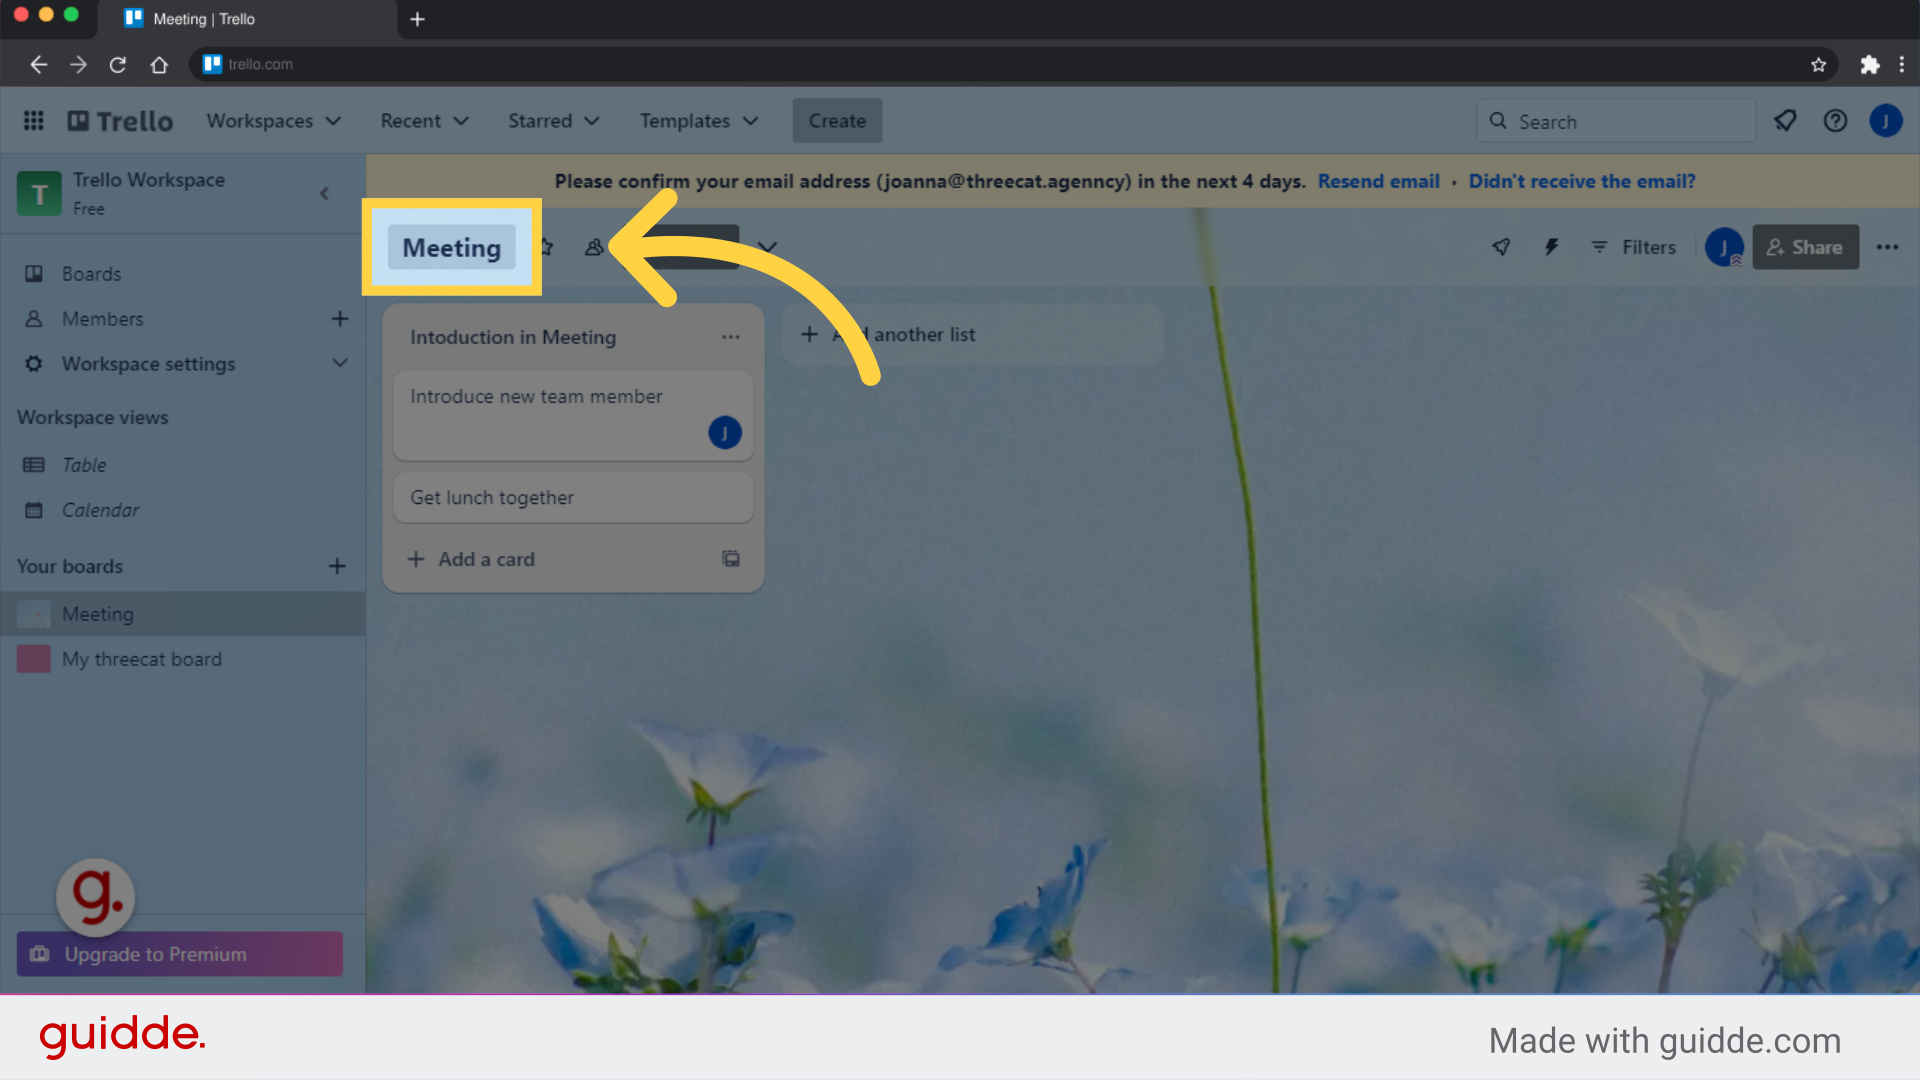Image resolution: width=1920 pixels, height=1080 pixels.
Task: Star the Meeting board
Action: click(546, 247)
